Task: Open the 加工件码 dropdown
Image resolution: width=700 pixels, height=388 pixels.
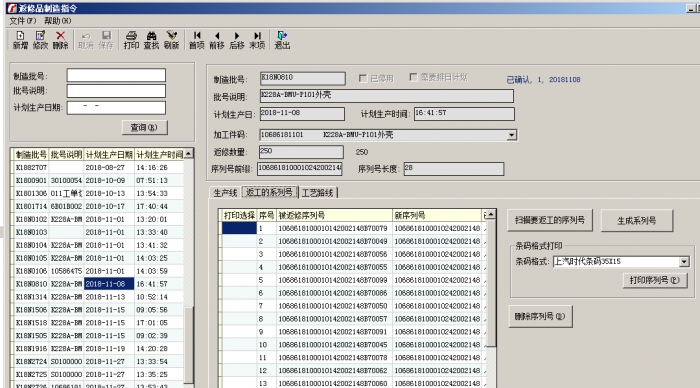Action: (512, 135)
